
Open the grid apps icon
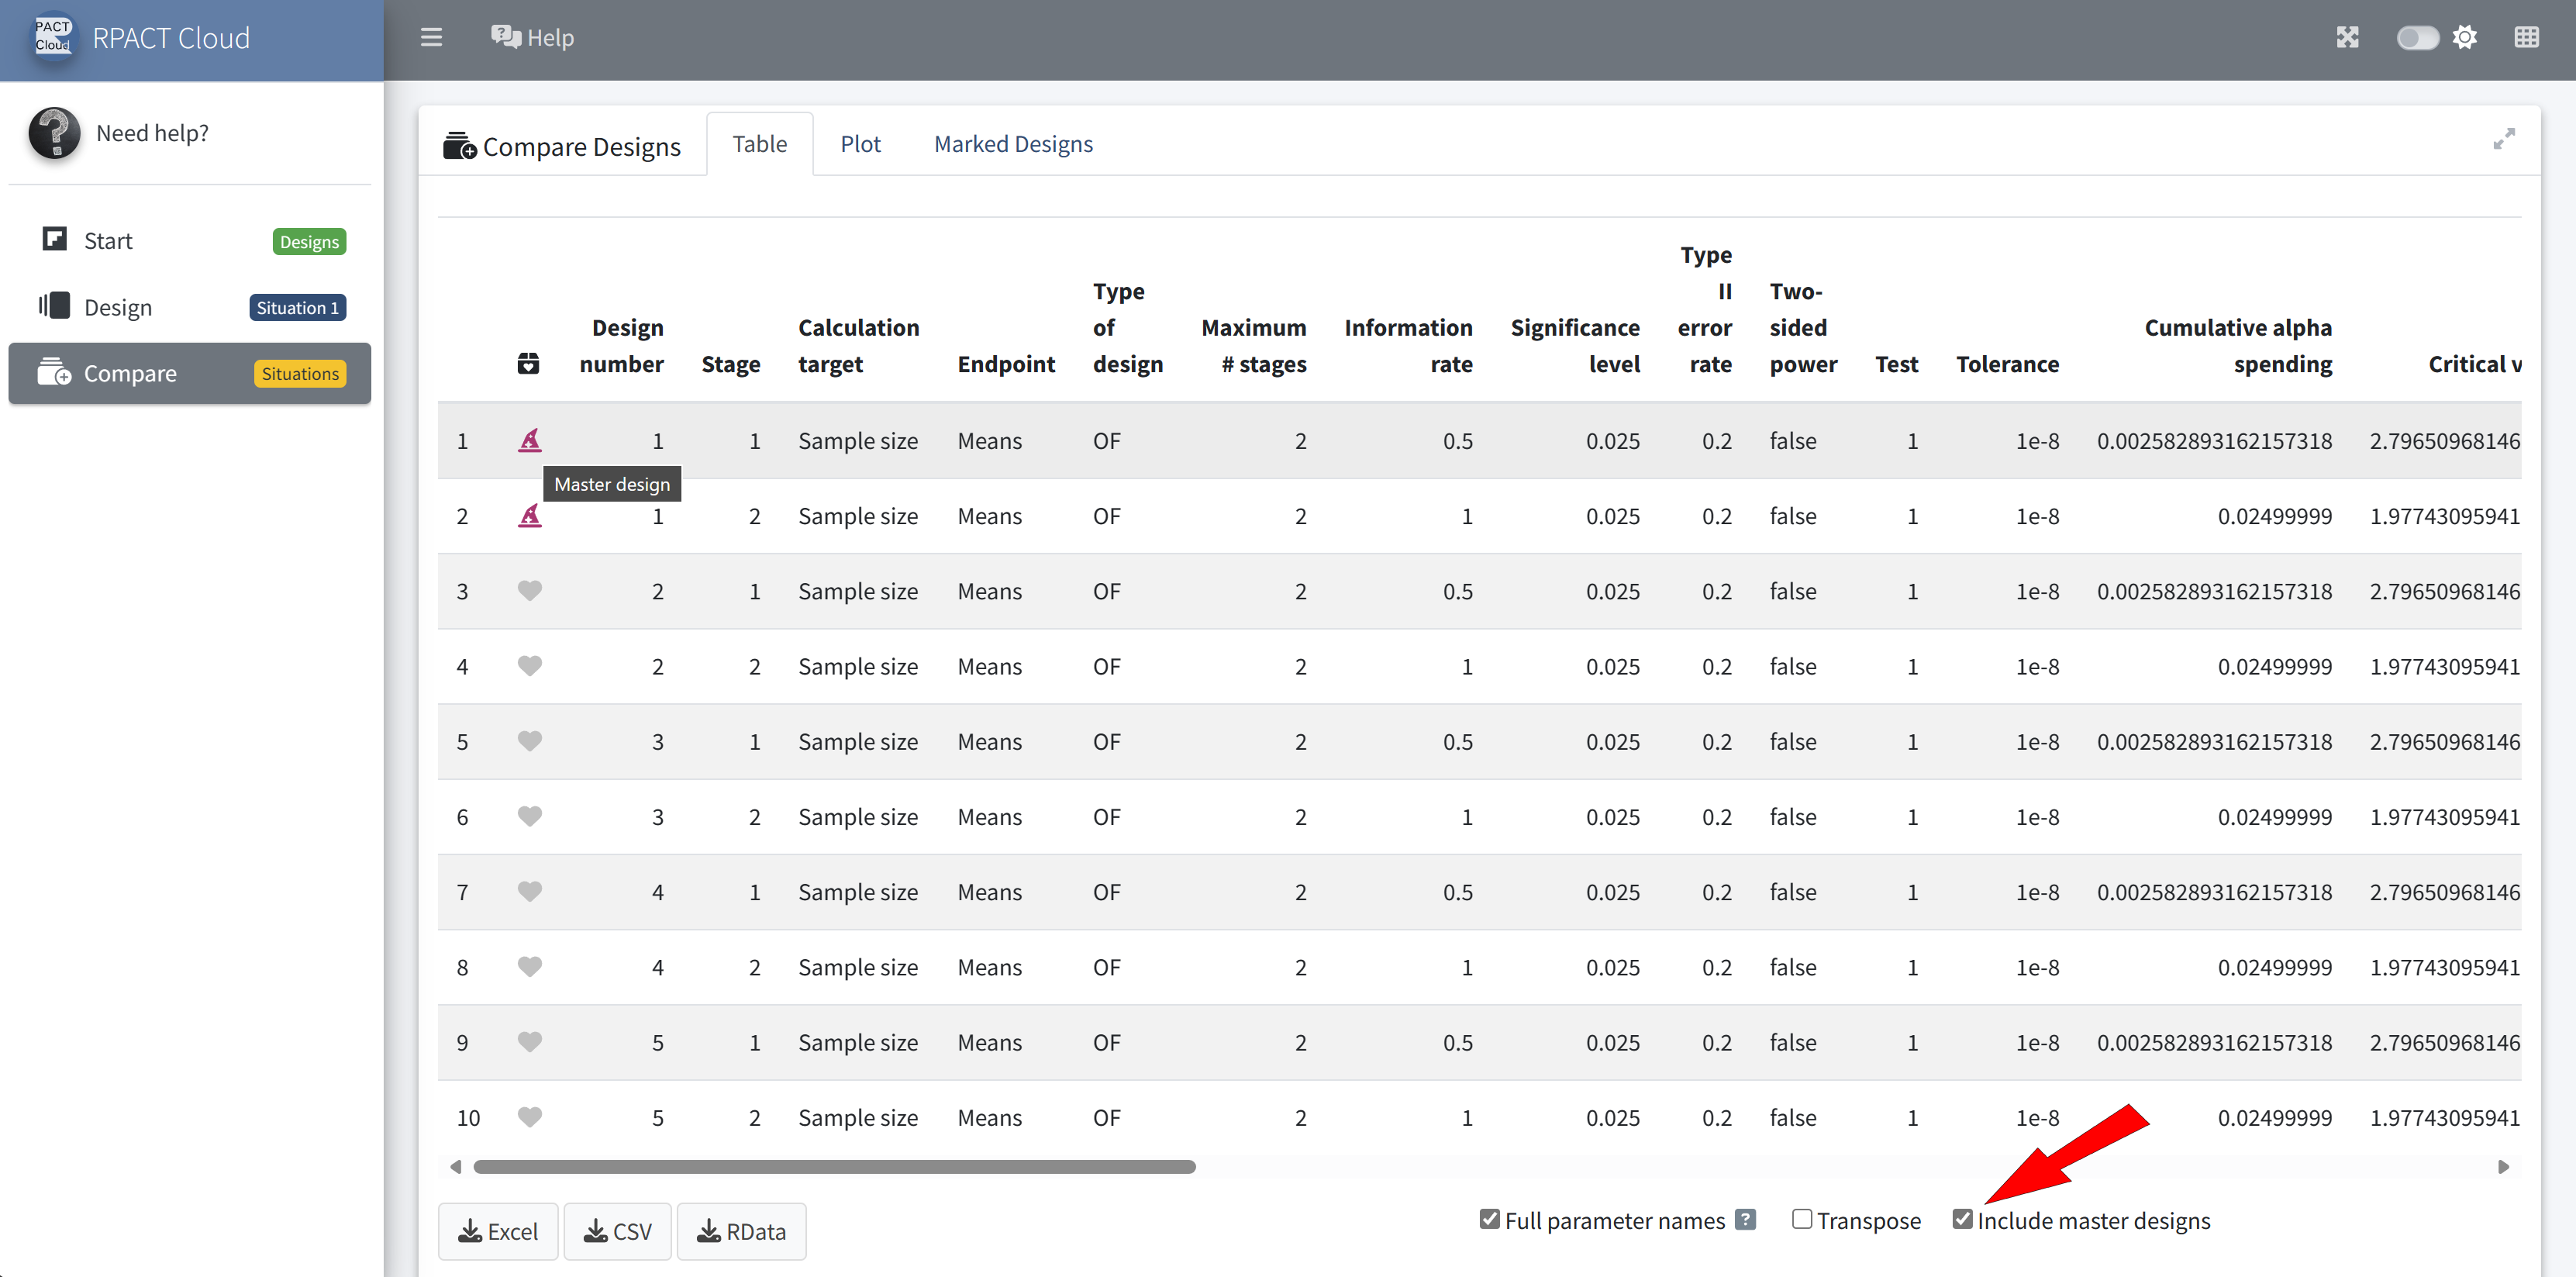pos(2526,38)
